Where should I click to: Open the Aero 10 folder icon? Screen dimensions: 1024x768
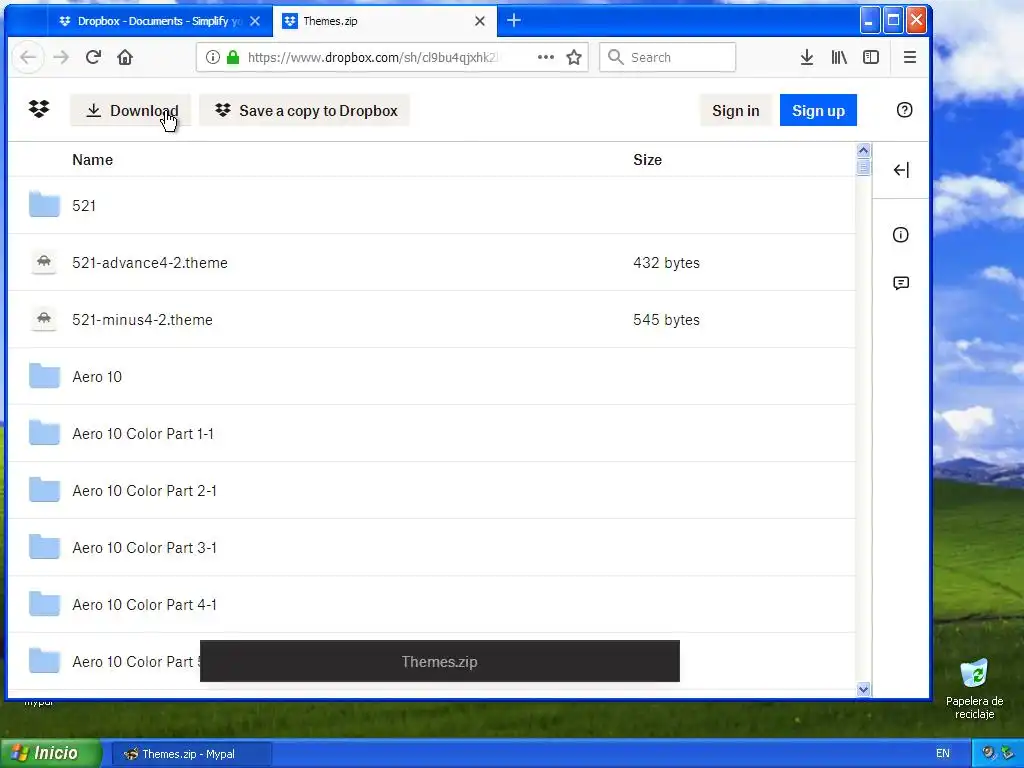(44, 376)
